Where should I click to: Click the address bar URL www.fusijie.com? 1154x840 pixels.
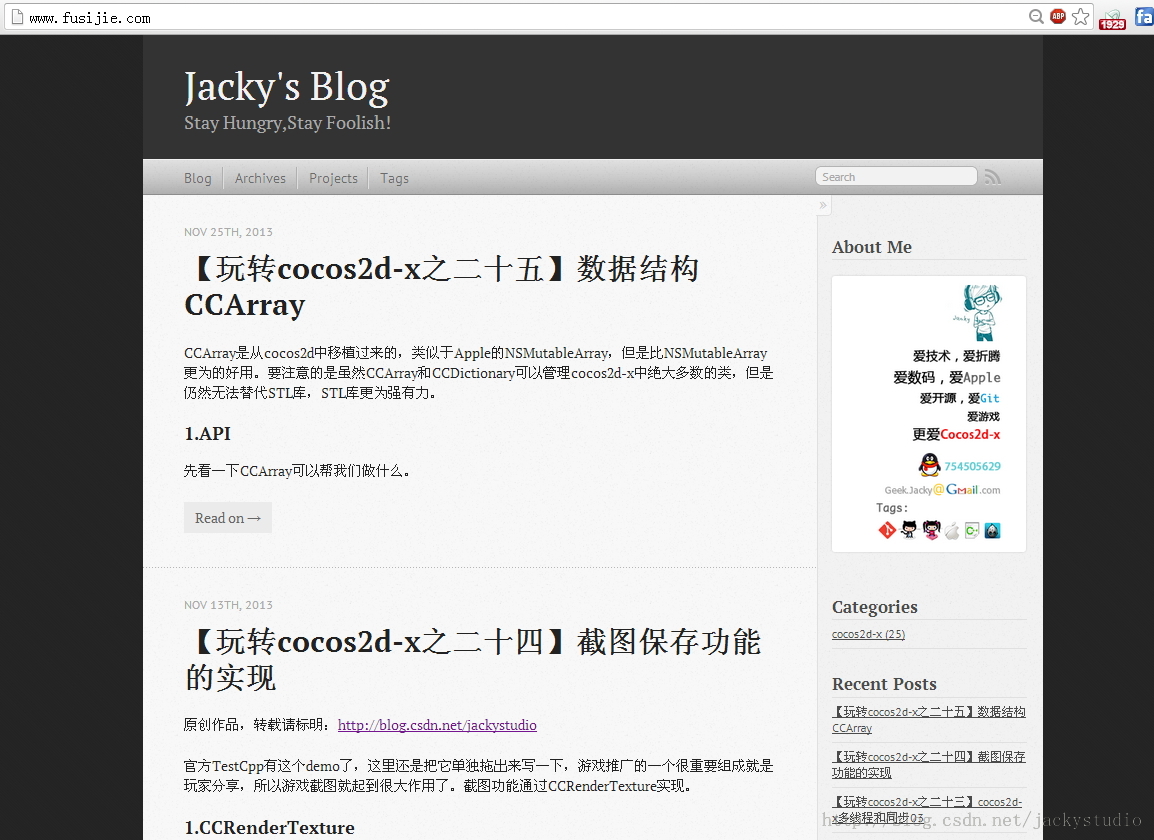point(90,18)
